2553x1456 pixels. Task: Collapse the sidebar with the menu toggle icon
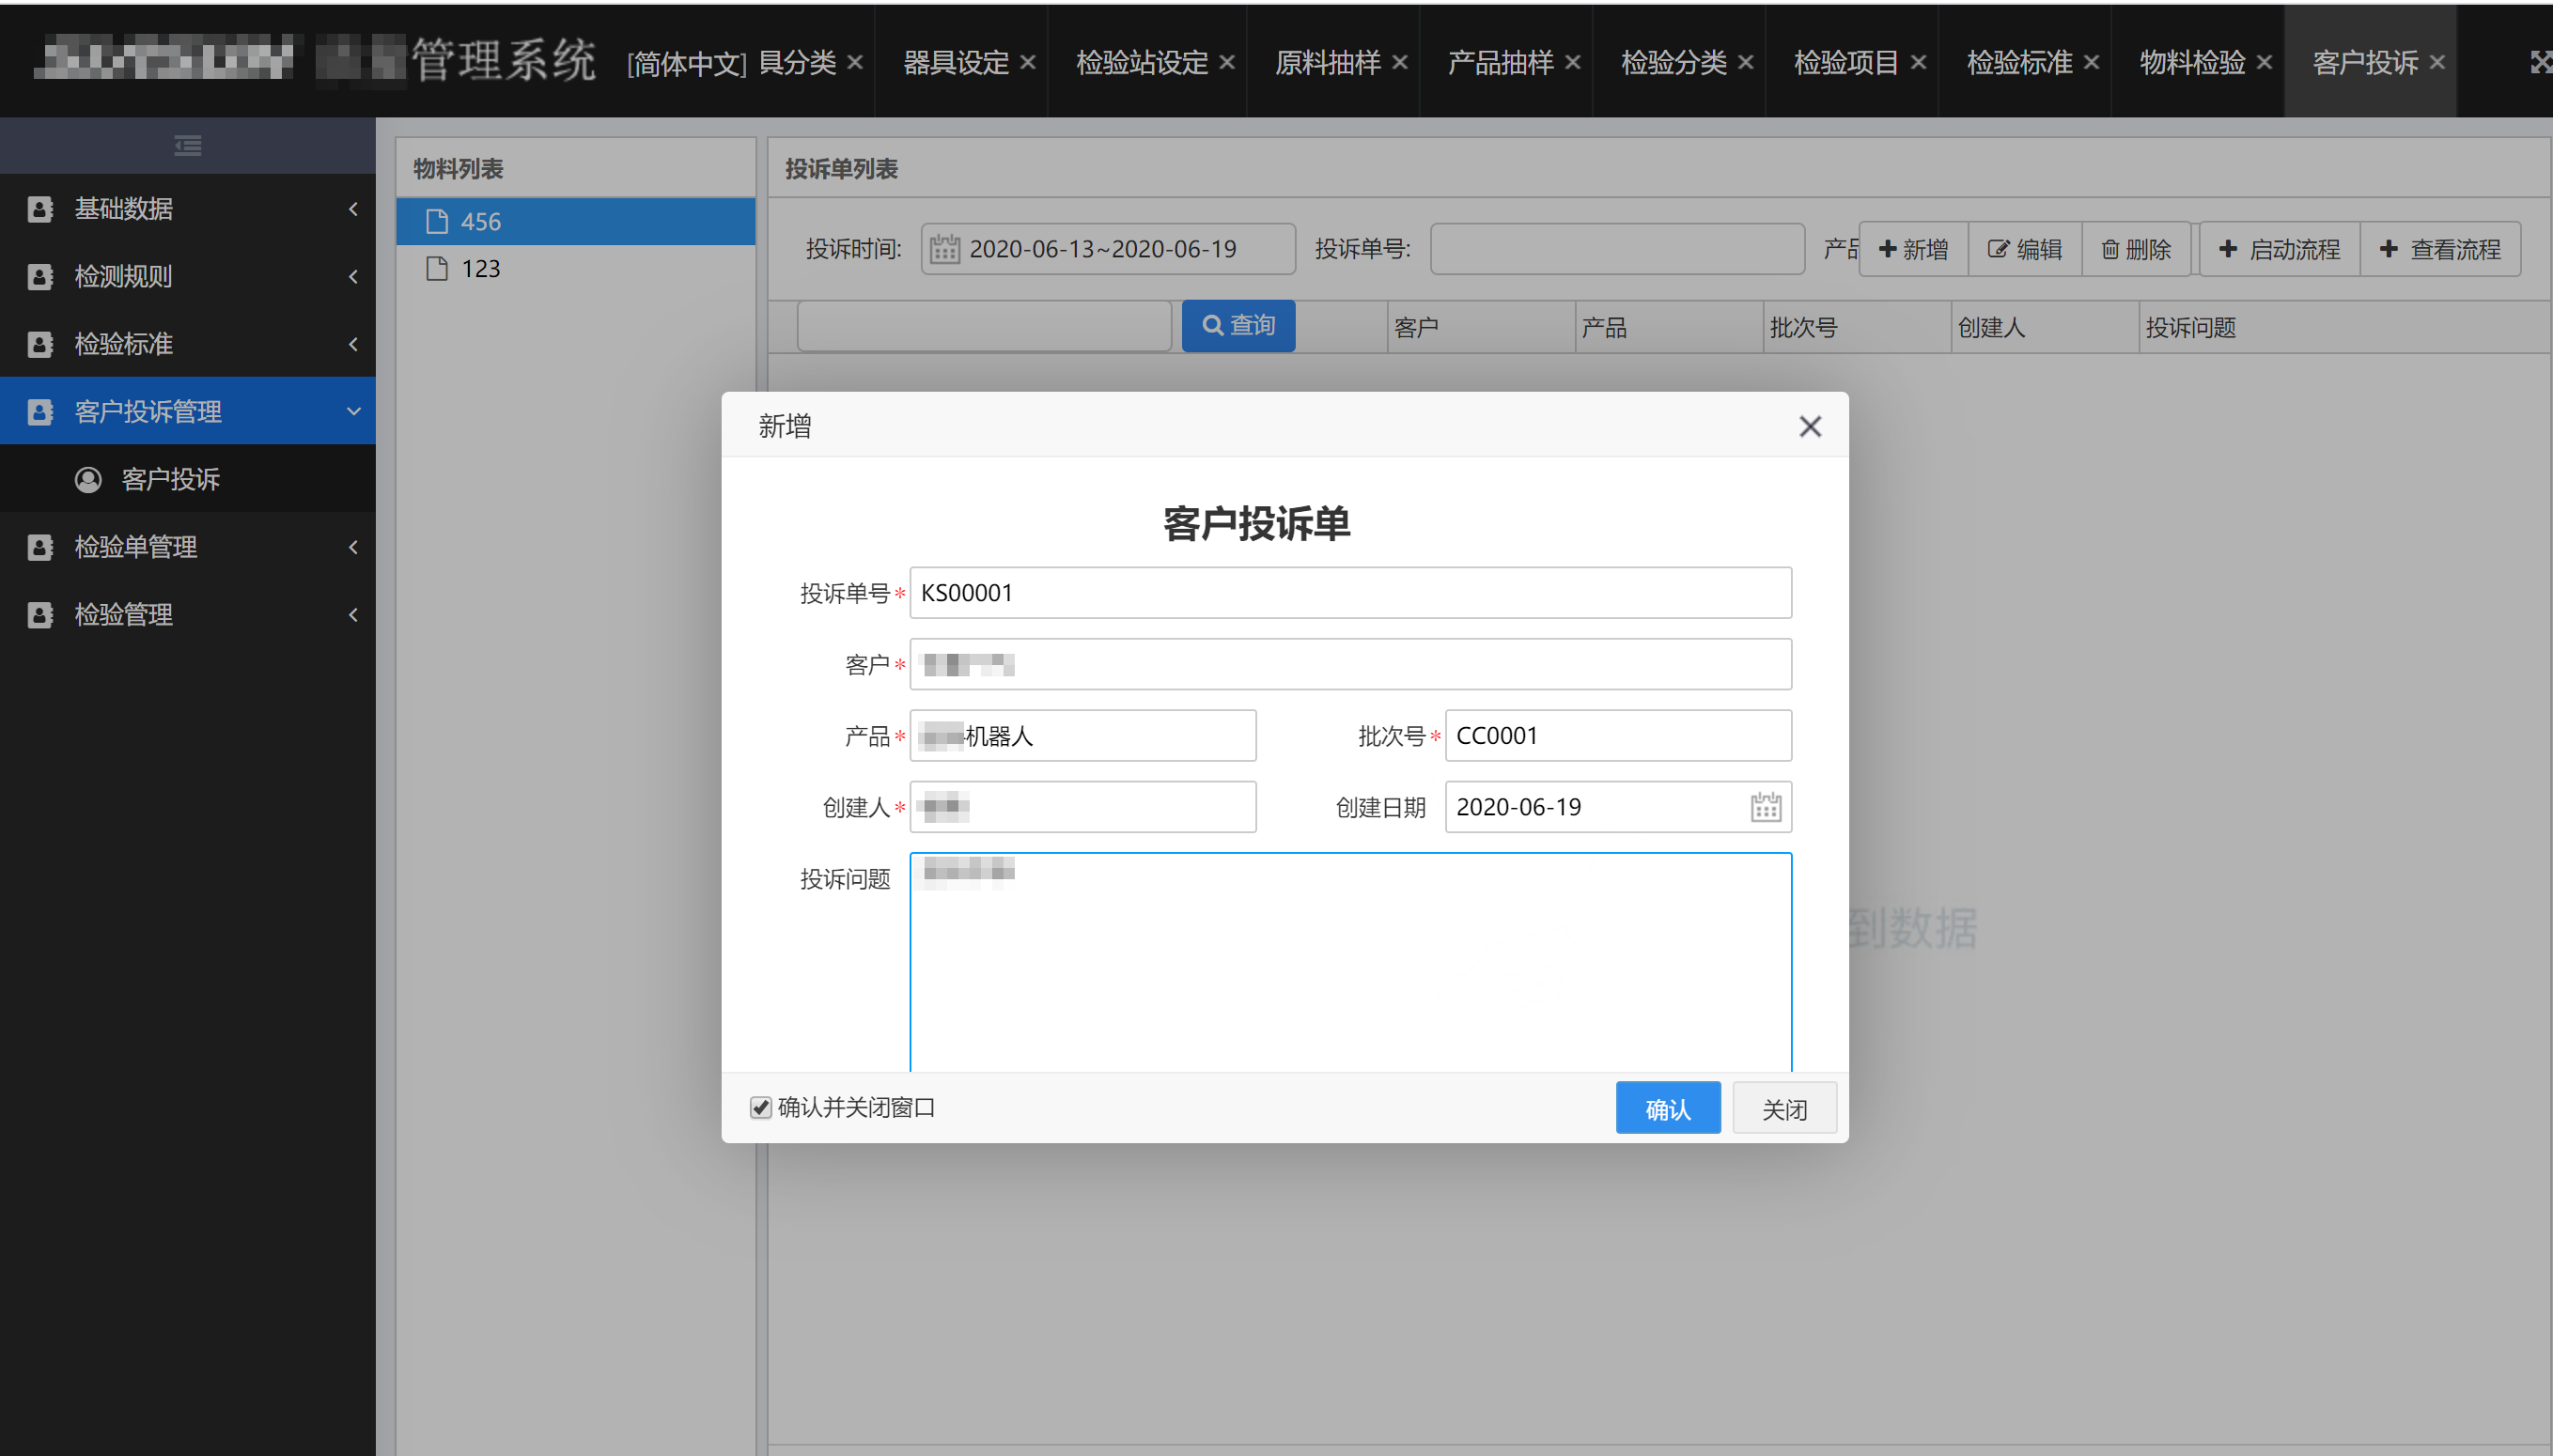[188, 146]
